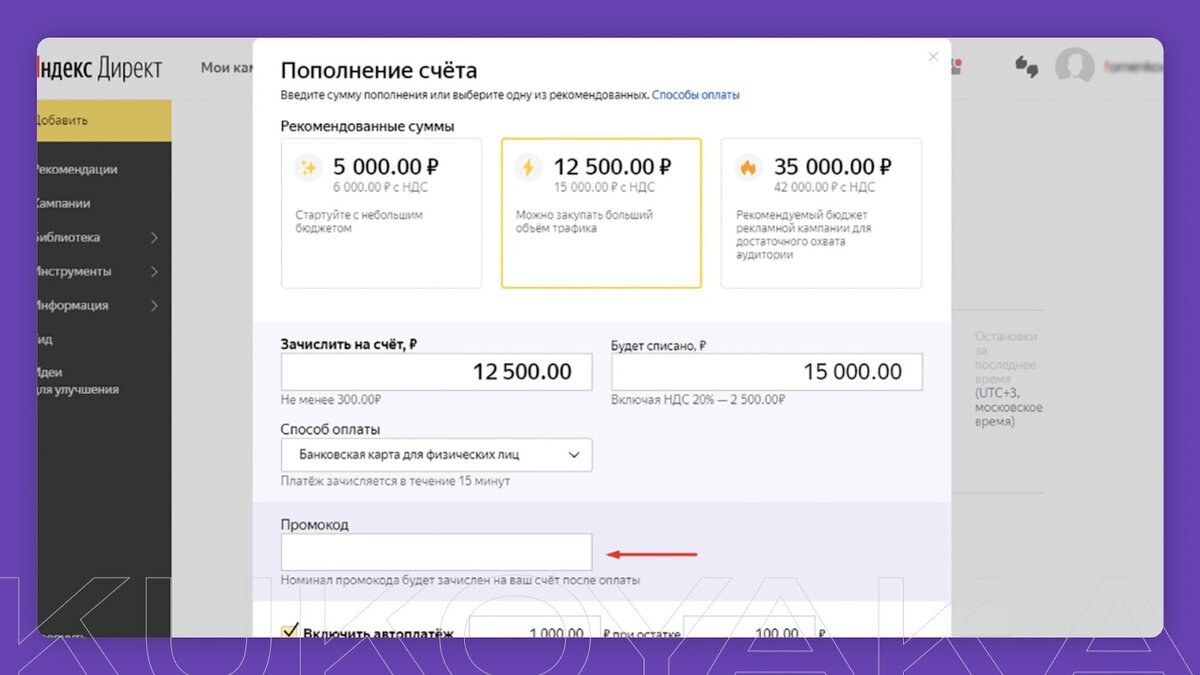
Task: Click the lightning icon on 12 500 card
Action: pyautogui.click(x=529, y=166)
